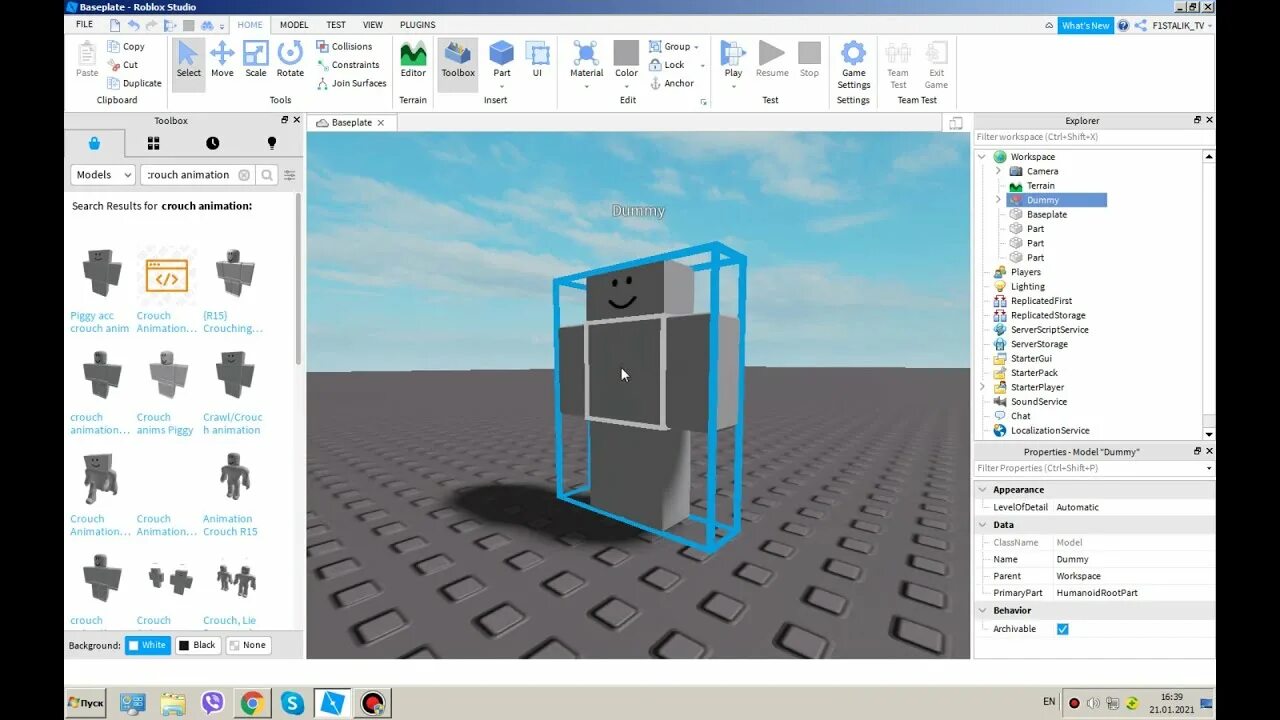Viewport: 1280px width, 720px height.
Task: Collapse the Workspace tree node
Action: tap(982, 157)
